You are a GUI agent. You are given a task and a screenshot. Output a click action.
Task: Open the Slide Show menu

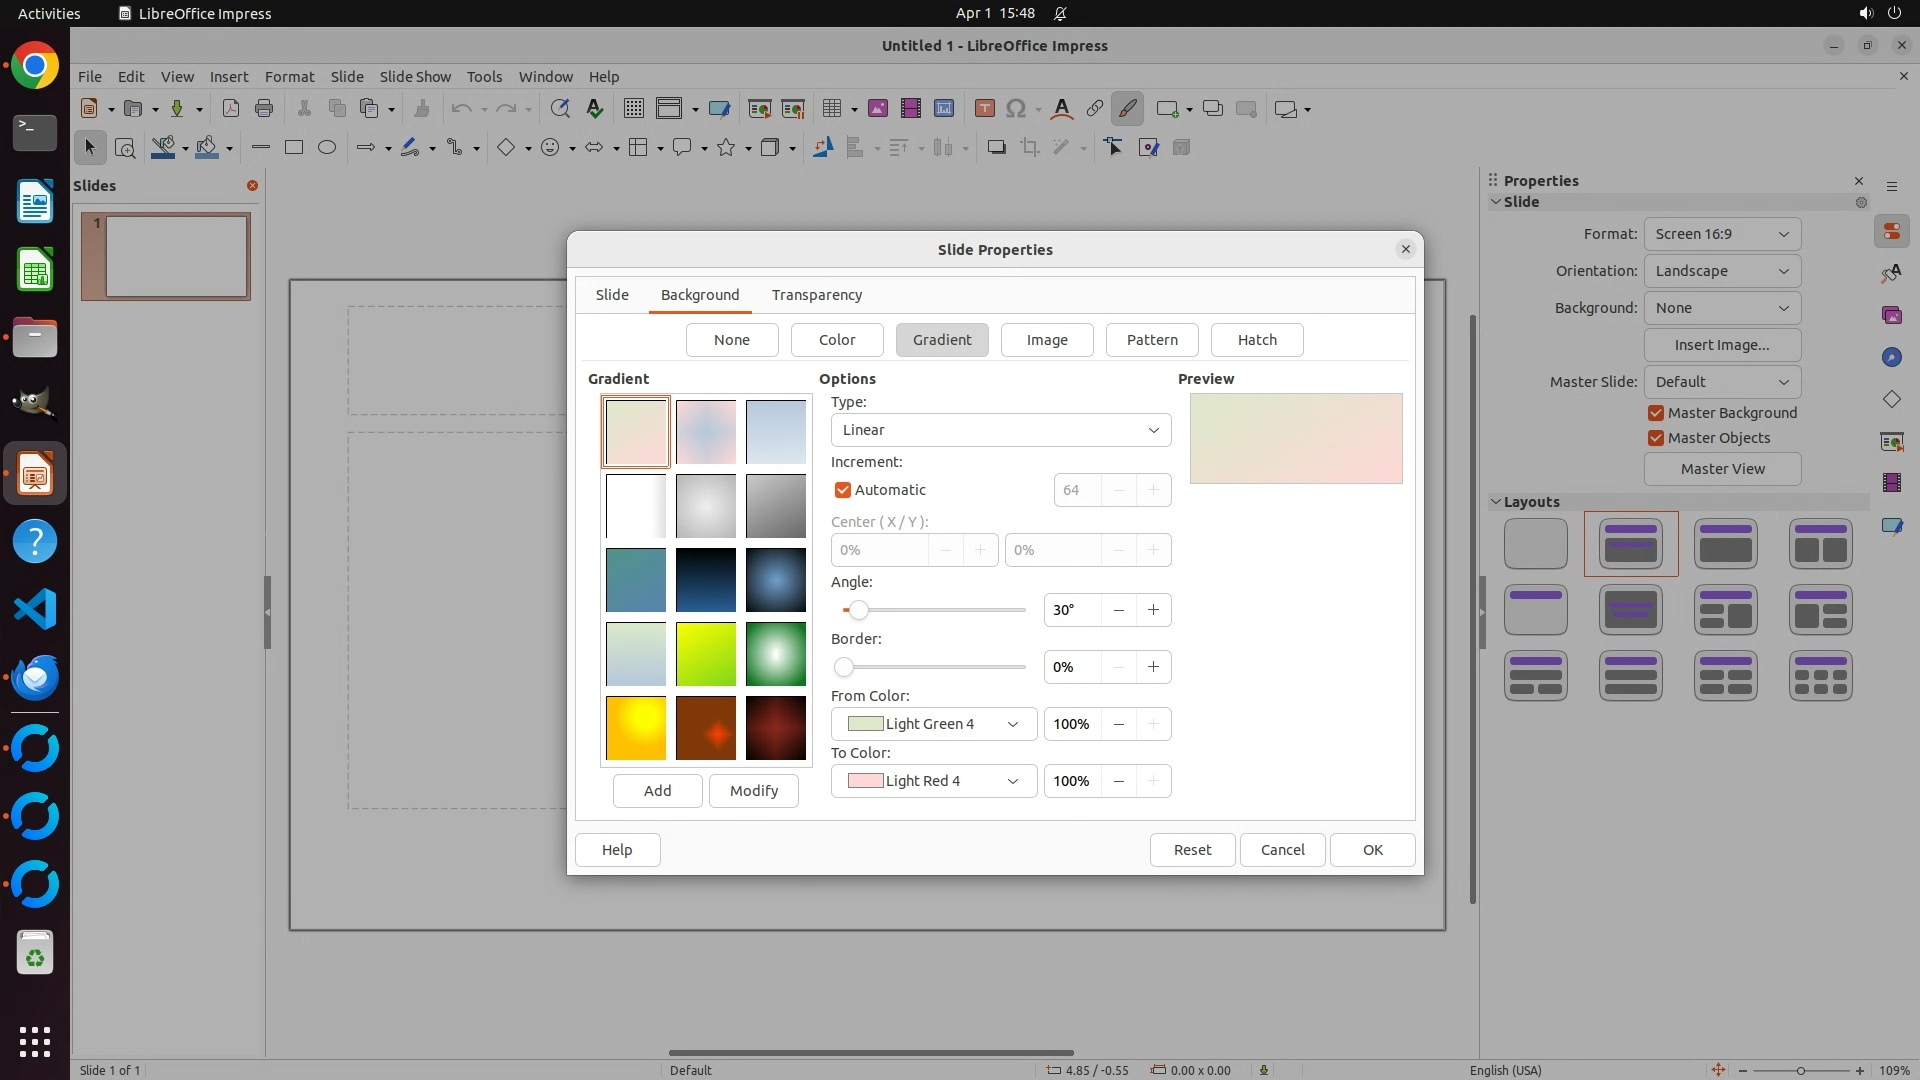(415, 76)
